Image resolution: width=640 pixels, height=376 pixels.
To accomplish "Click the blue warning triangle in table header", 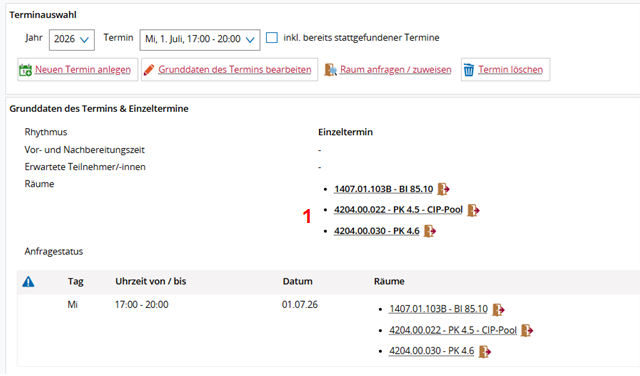I will (x=28, y=282).
